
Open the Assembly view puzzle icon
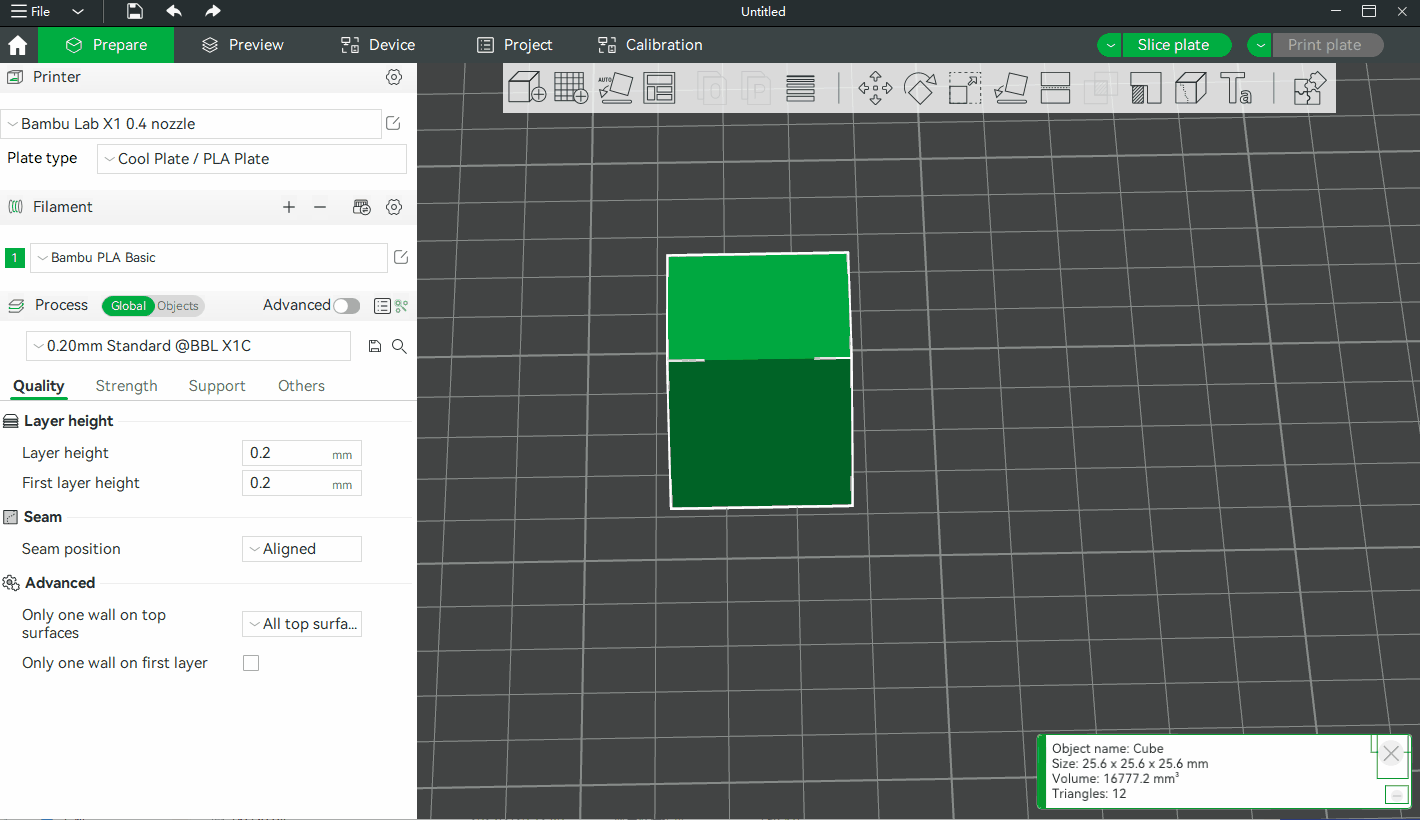tap(1309, 88)
